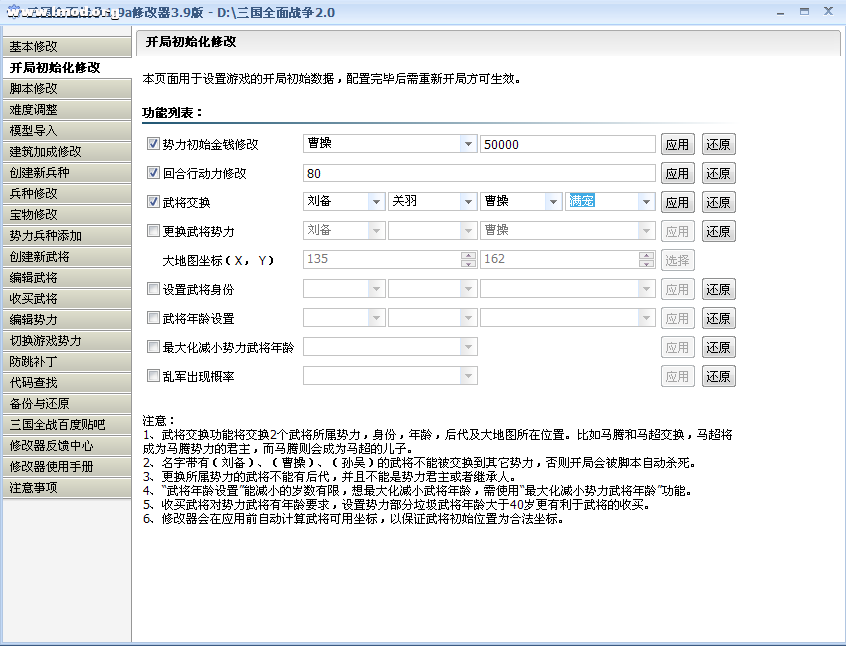Viewport: 846px width, 646px height.
Task: Open the 三国全战百度贴吧 sidebar item
Action: pyautogui.click(x=66, y=425)
